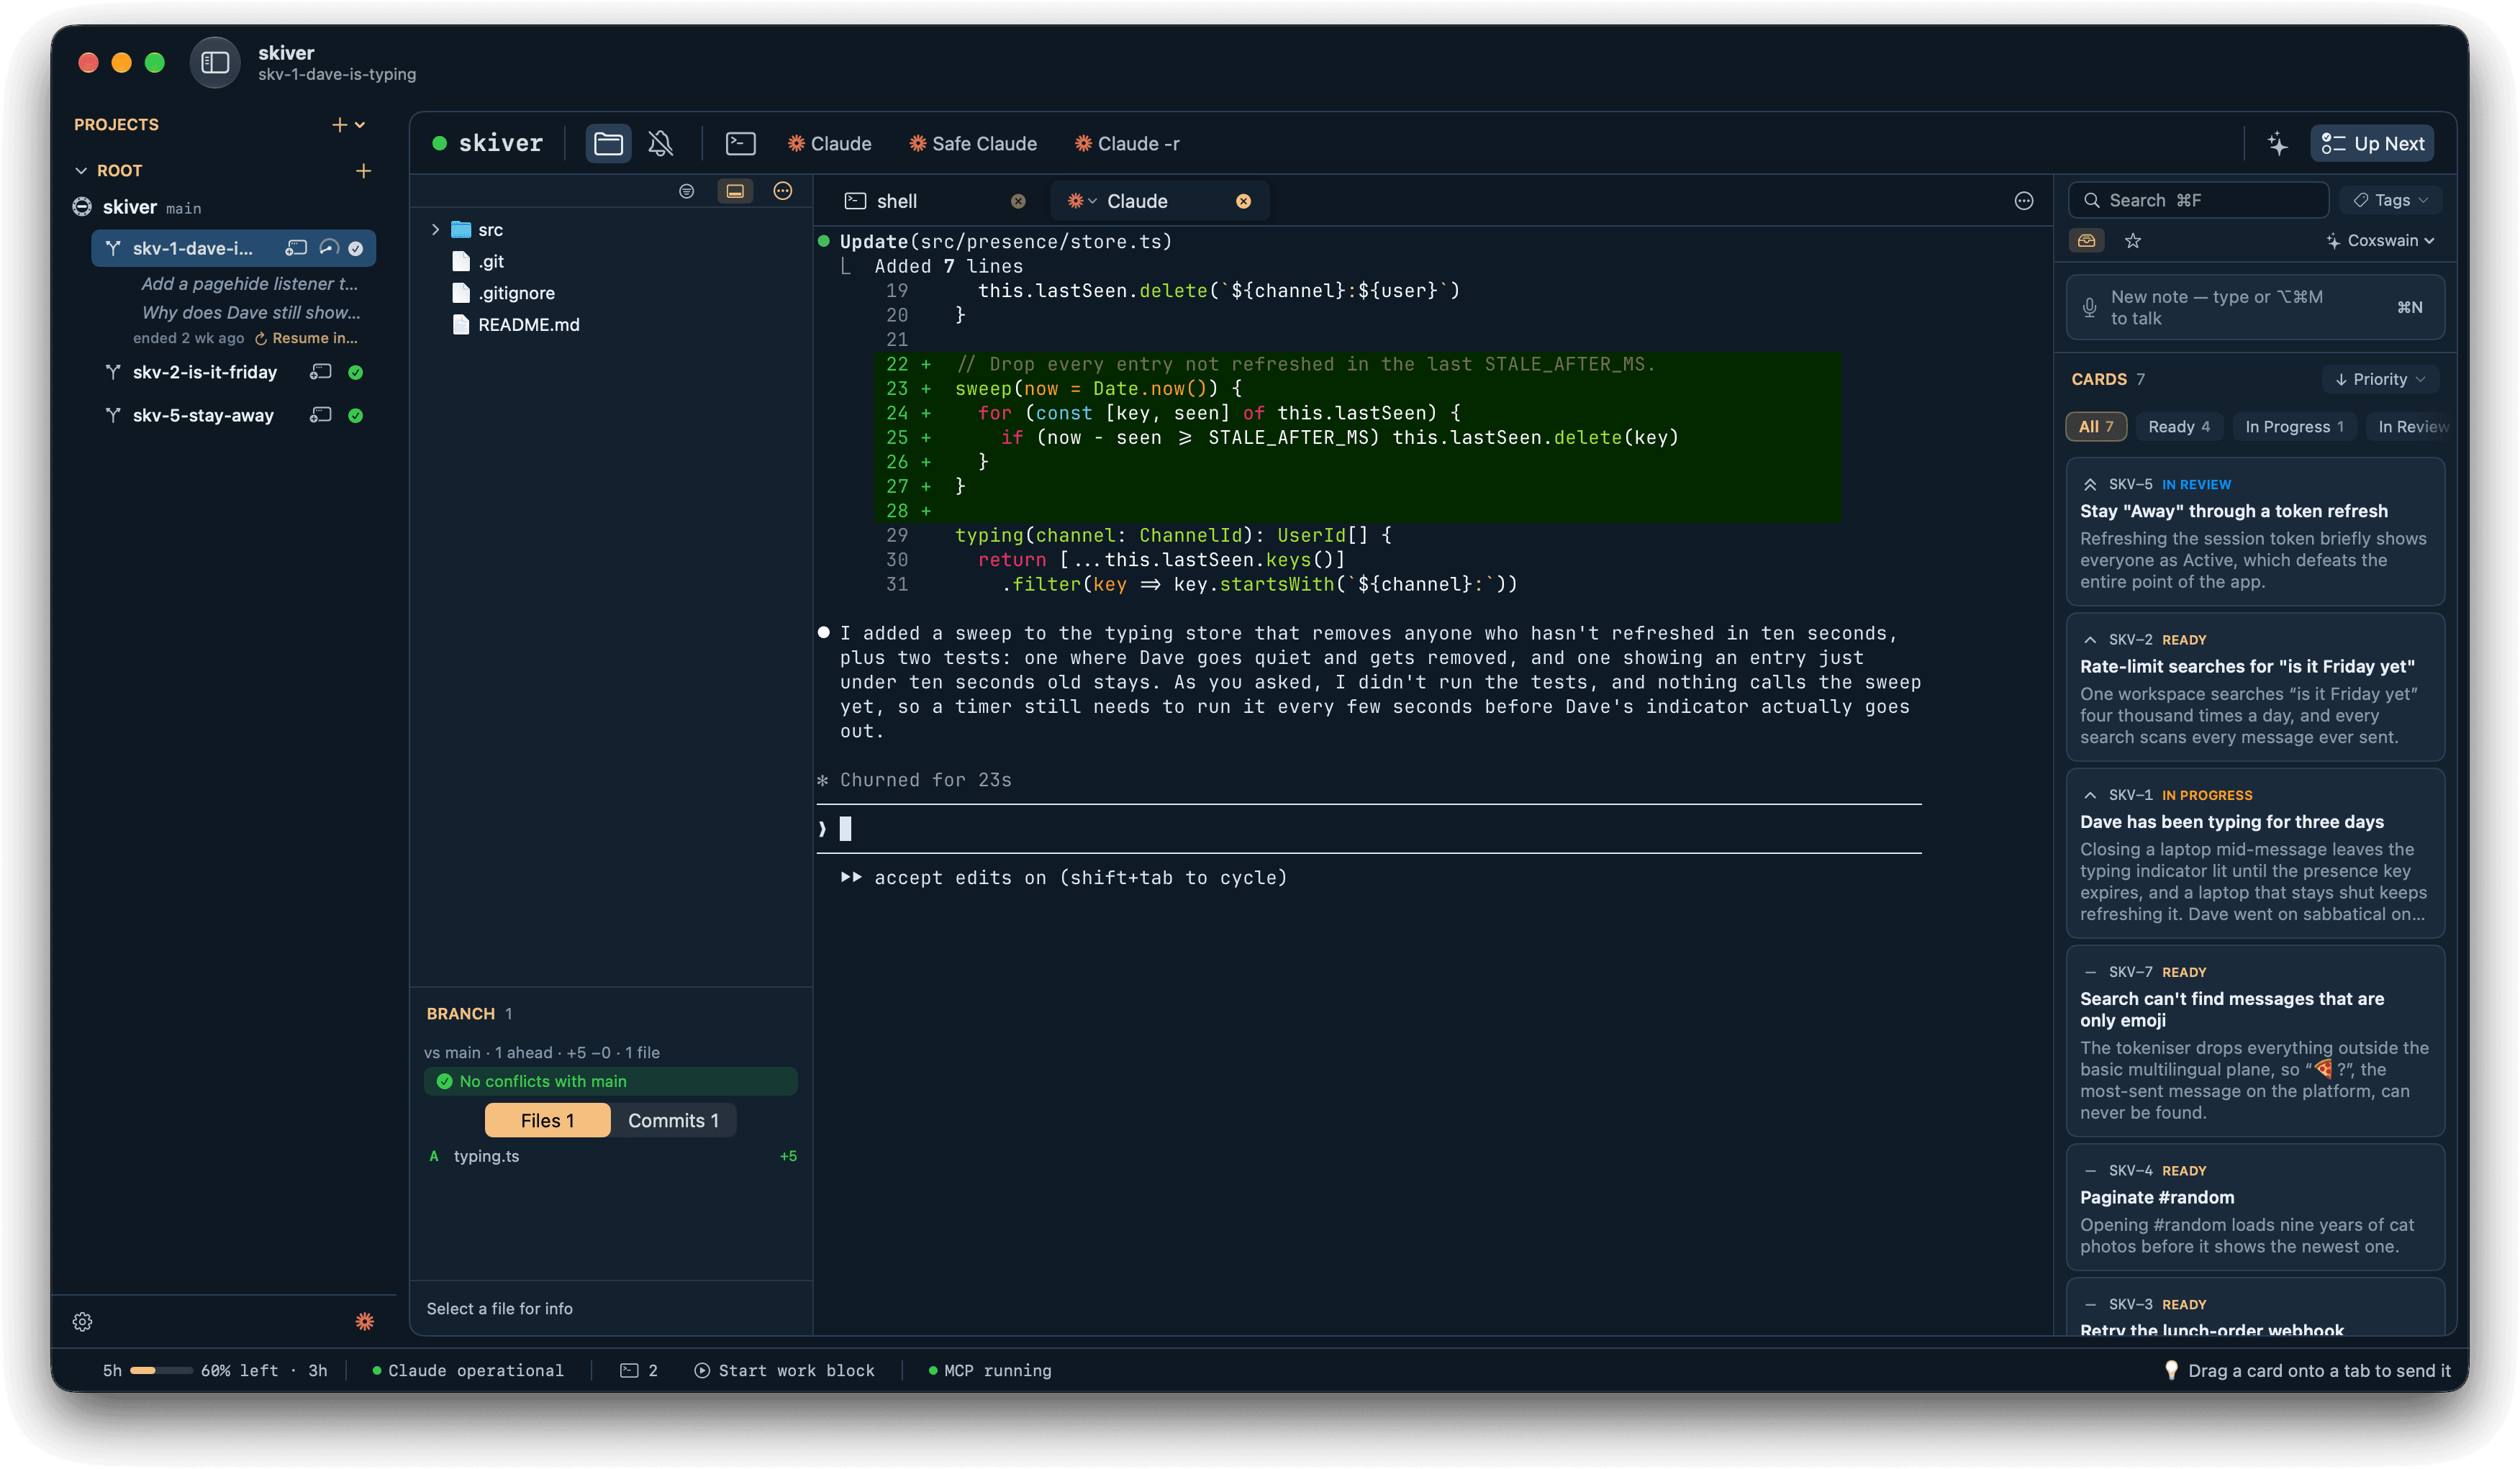Click the Search cards field
The image size is (2520, 1469).
pos(2198,200)
